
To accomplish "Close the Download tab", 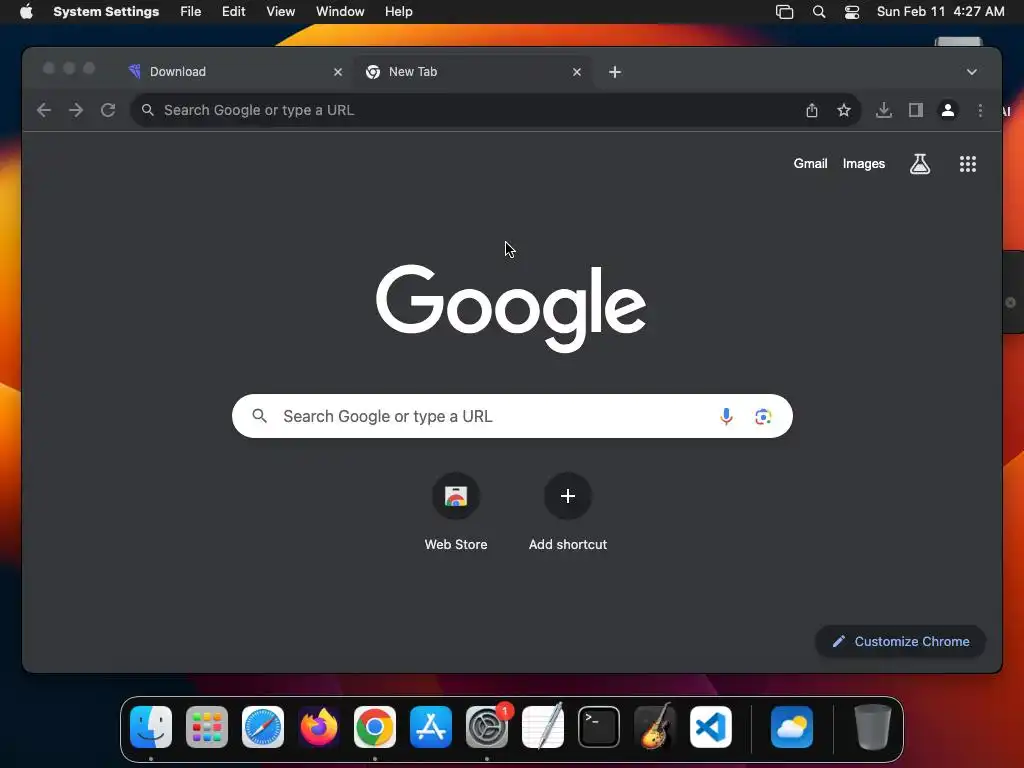I will pyautogui.click(x=338, y=72).
